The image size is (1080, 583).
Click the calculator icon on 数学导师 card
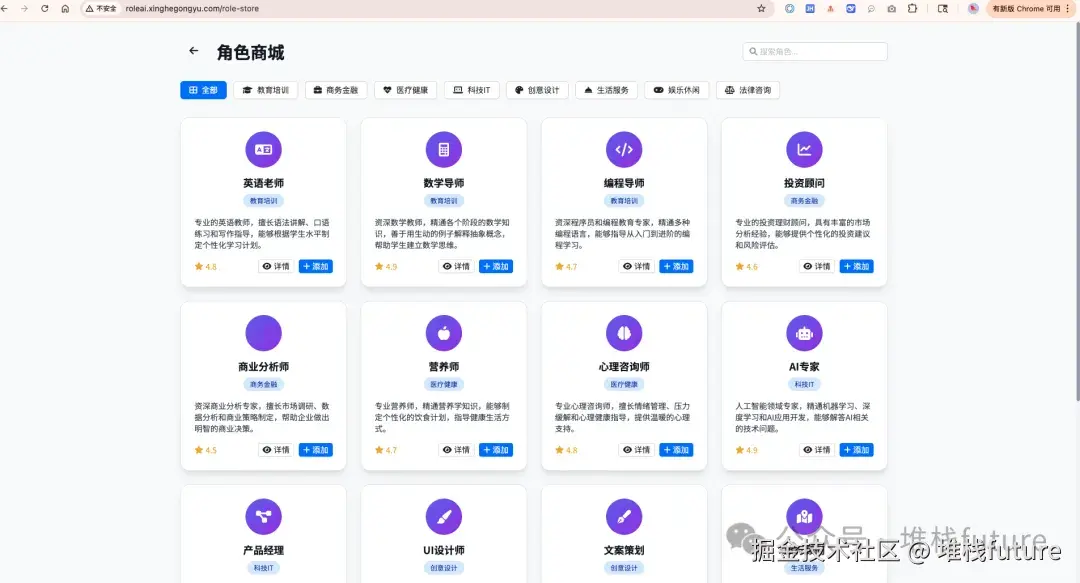coord(444,149)
